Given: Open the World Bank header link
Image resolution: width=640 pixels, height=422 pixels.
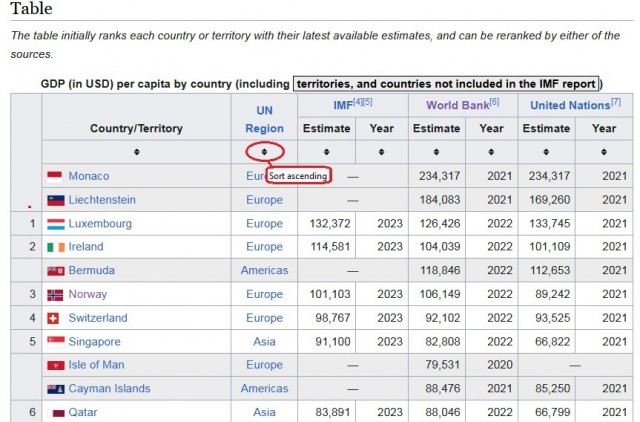Looking at the screenshot, I should pyautogui.click(x=458, y=105).
